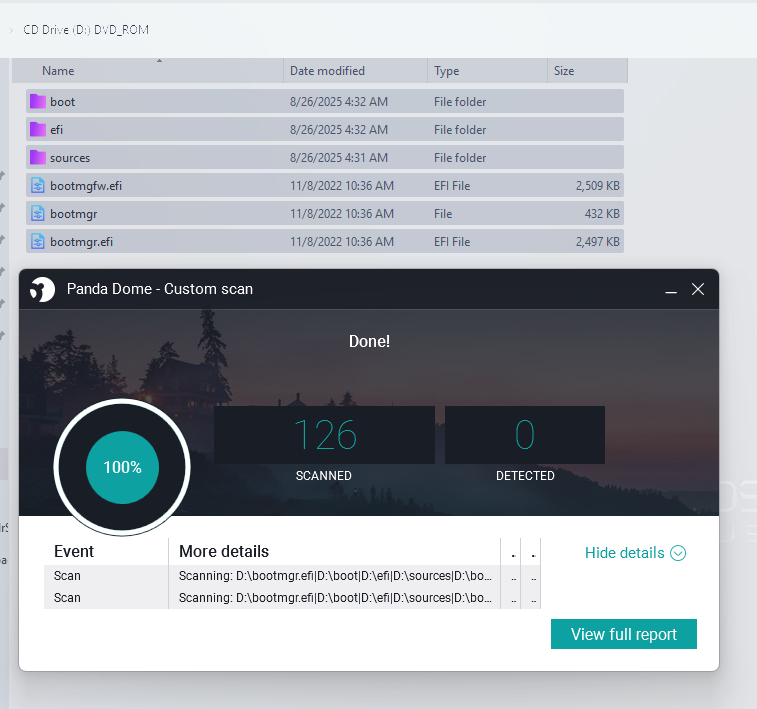Click sources folder date 8/26/2025 4:31 AM
The height and width of the screenshot is (709, 757).
coord(339,158)
